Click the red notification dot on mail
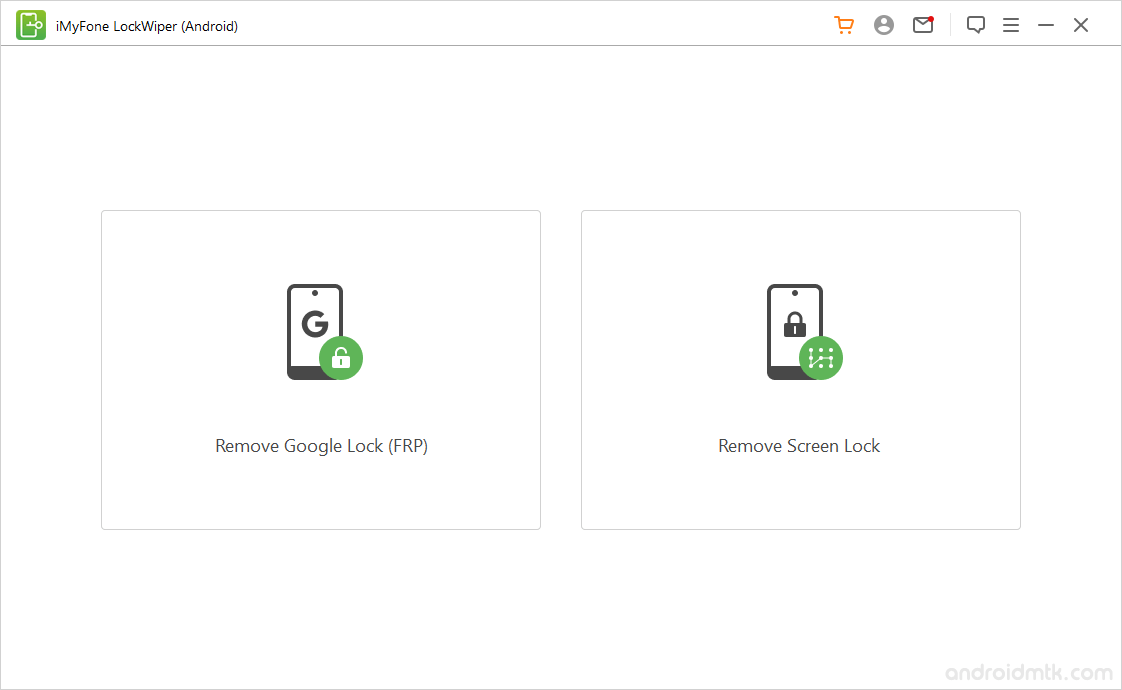The height and width of the screenshot is (690, 1122). (931, 19)
